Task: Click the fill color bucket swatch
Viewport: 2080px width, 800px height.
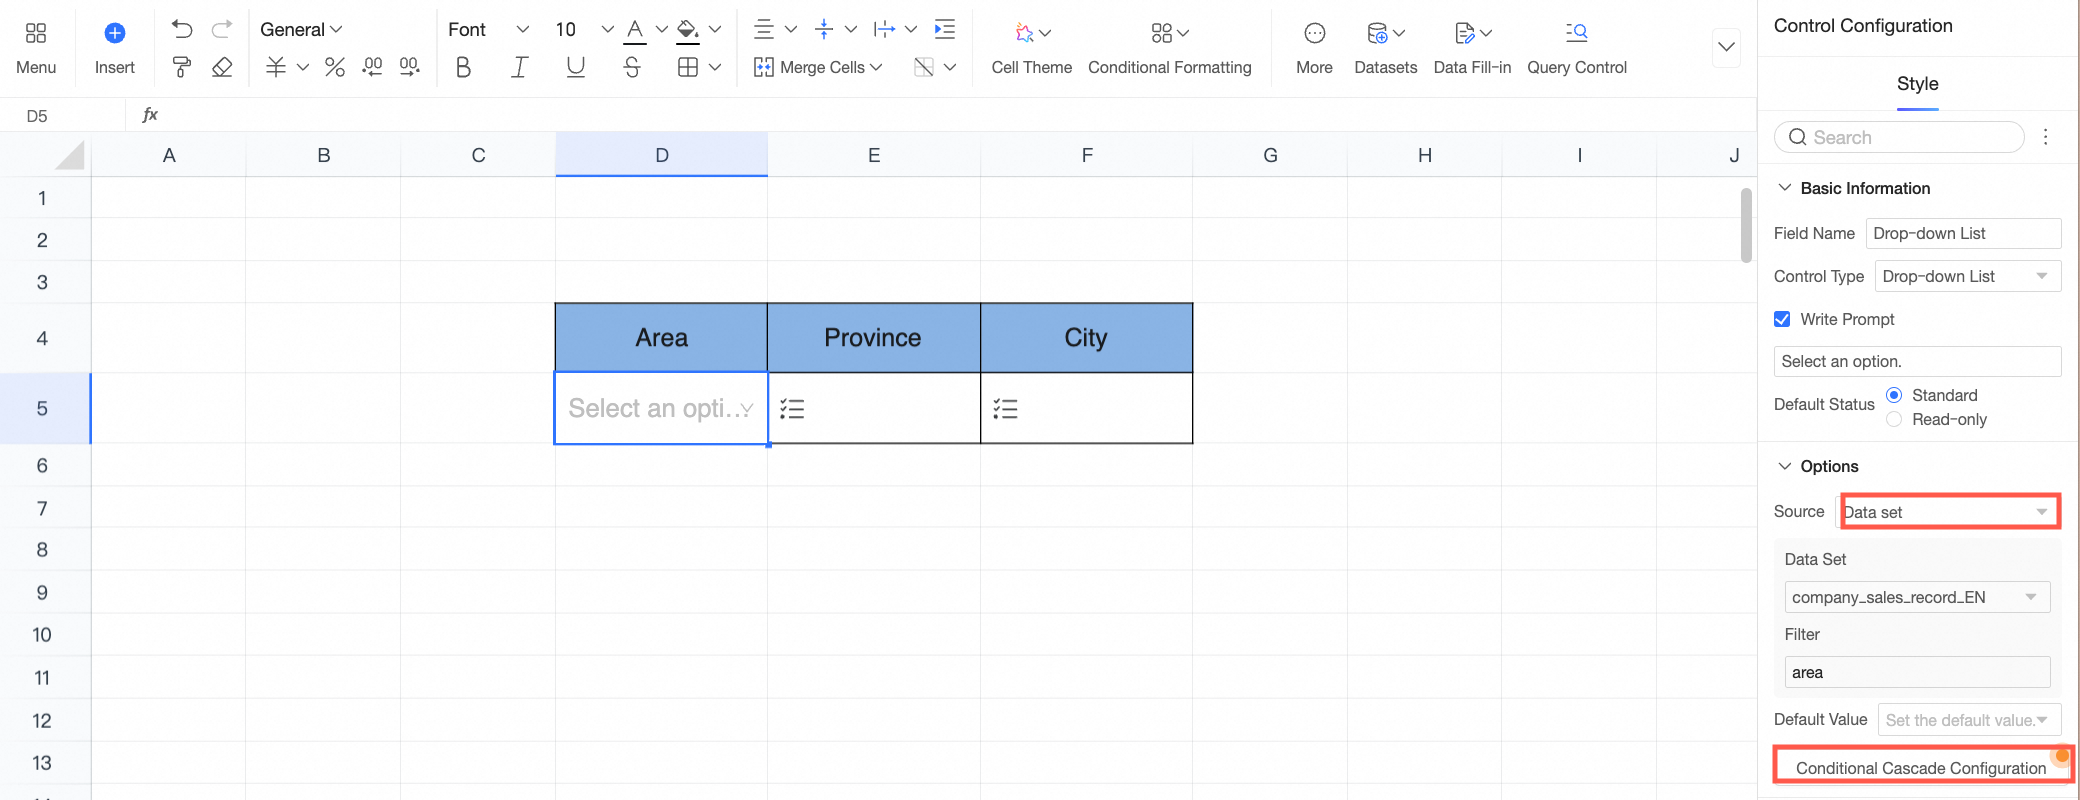Action: coord(687,30)
